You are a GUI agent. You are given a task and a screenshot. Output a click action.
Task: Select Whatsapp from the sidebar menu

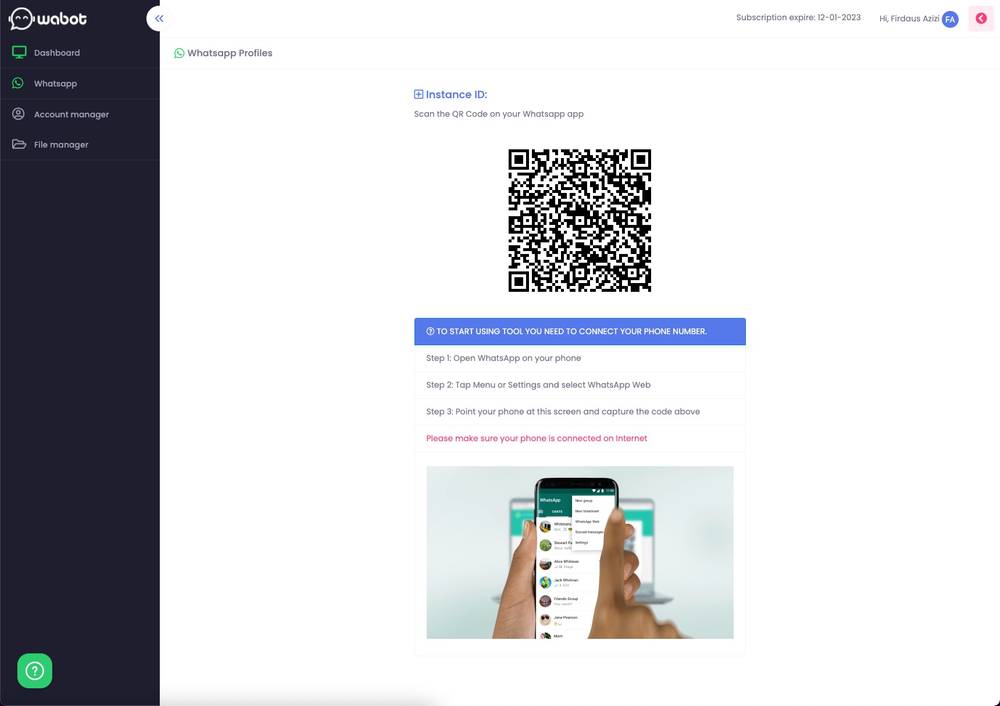[x=56, y=83]
